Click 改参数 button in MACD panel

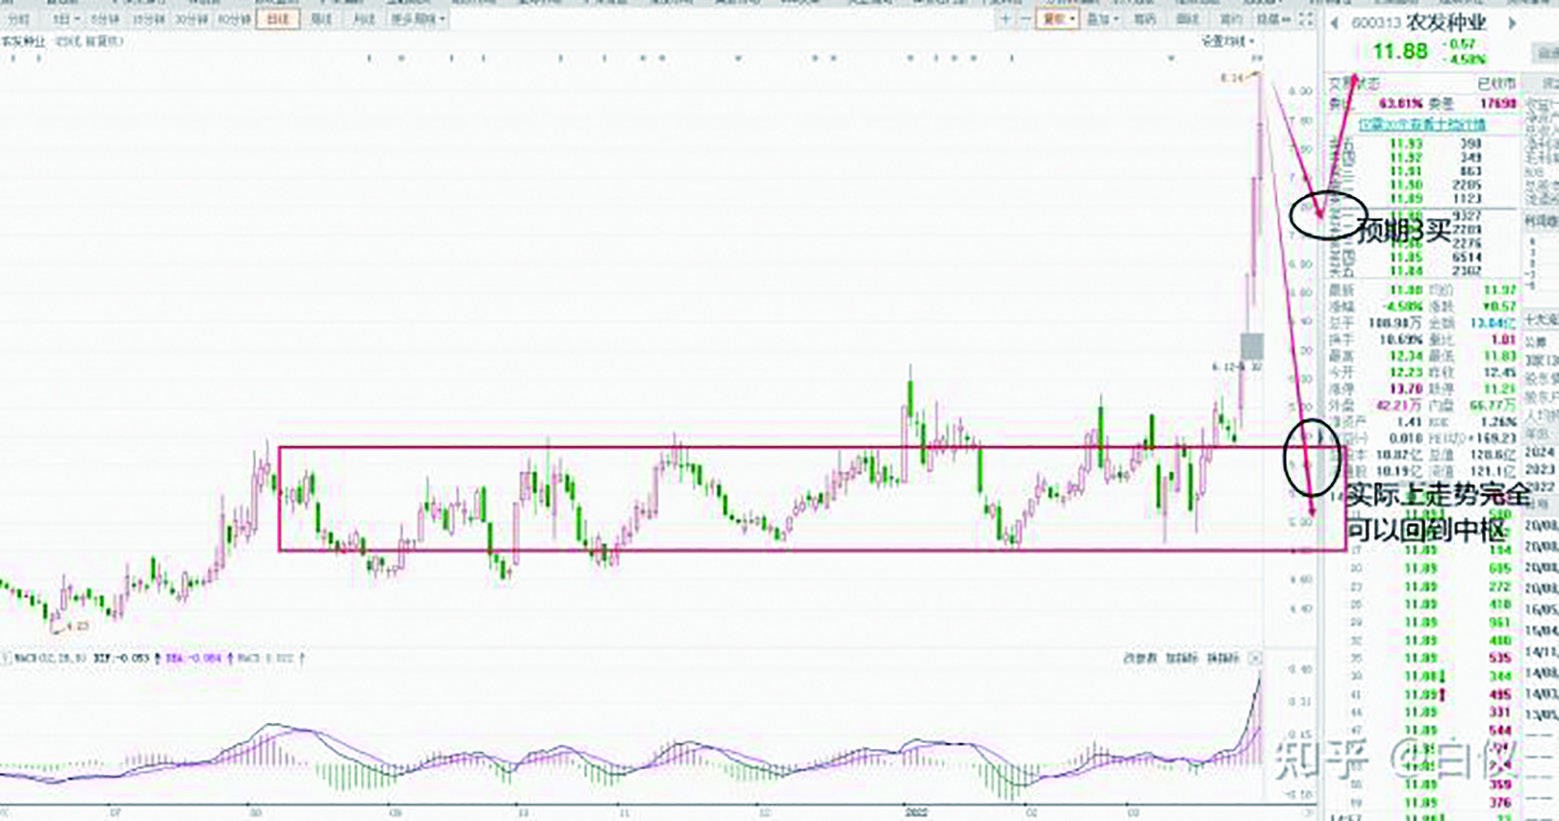click(x=1140, y=658)
